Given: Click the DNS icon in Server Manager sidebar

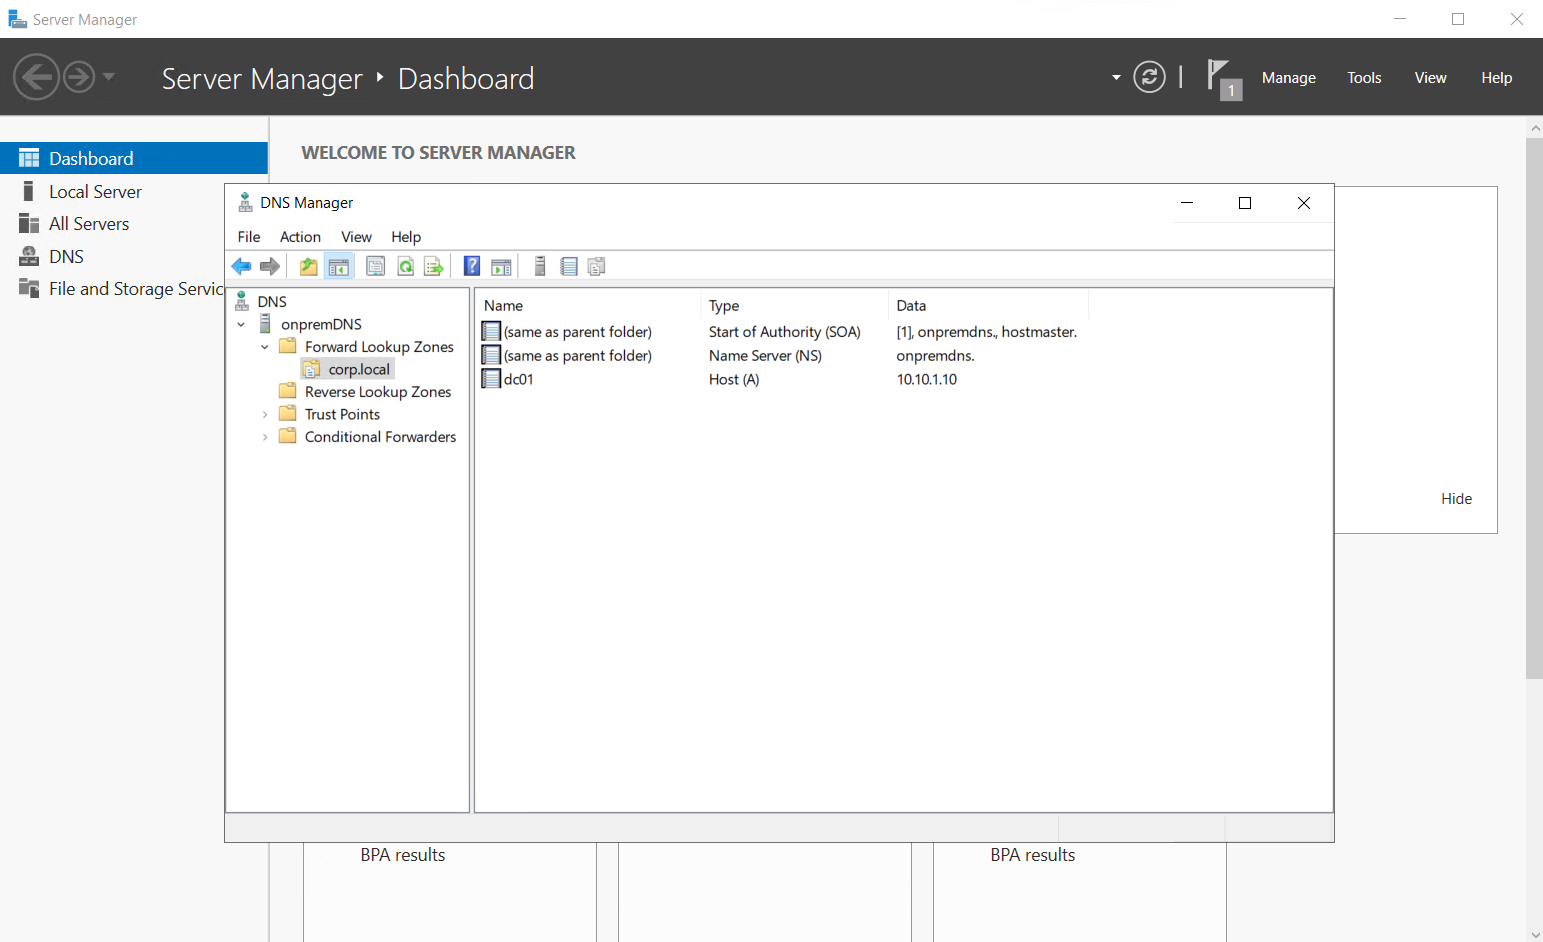Looking at the screenshot, I should tap(29, 256).
